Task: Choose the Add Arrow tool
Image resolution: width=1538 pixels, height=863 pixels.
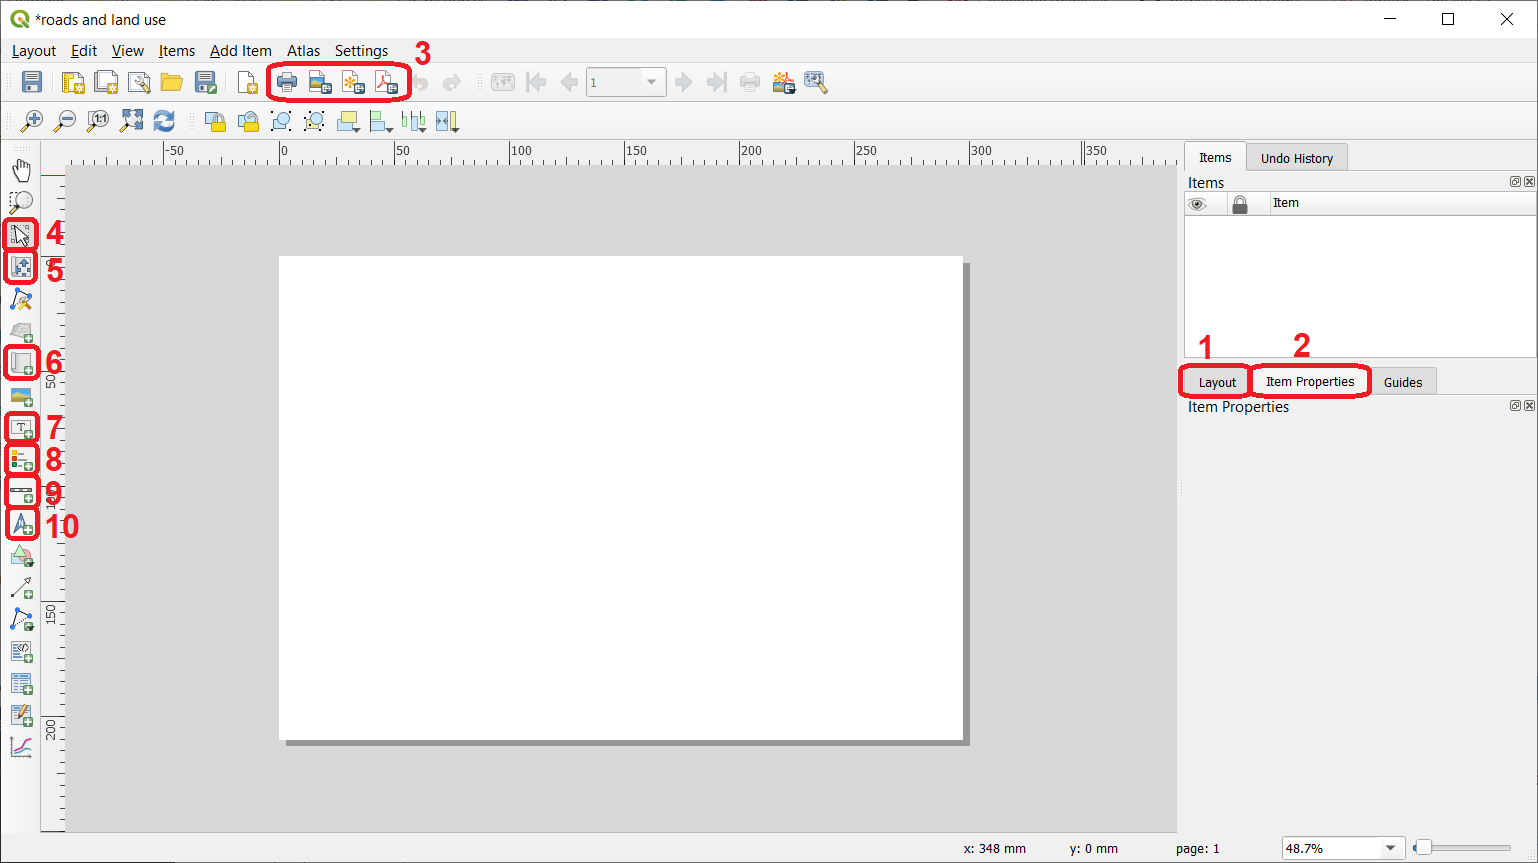Action: (x=21, y=588)
